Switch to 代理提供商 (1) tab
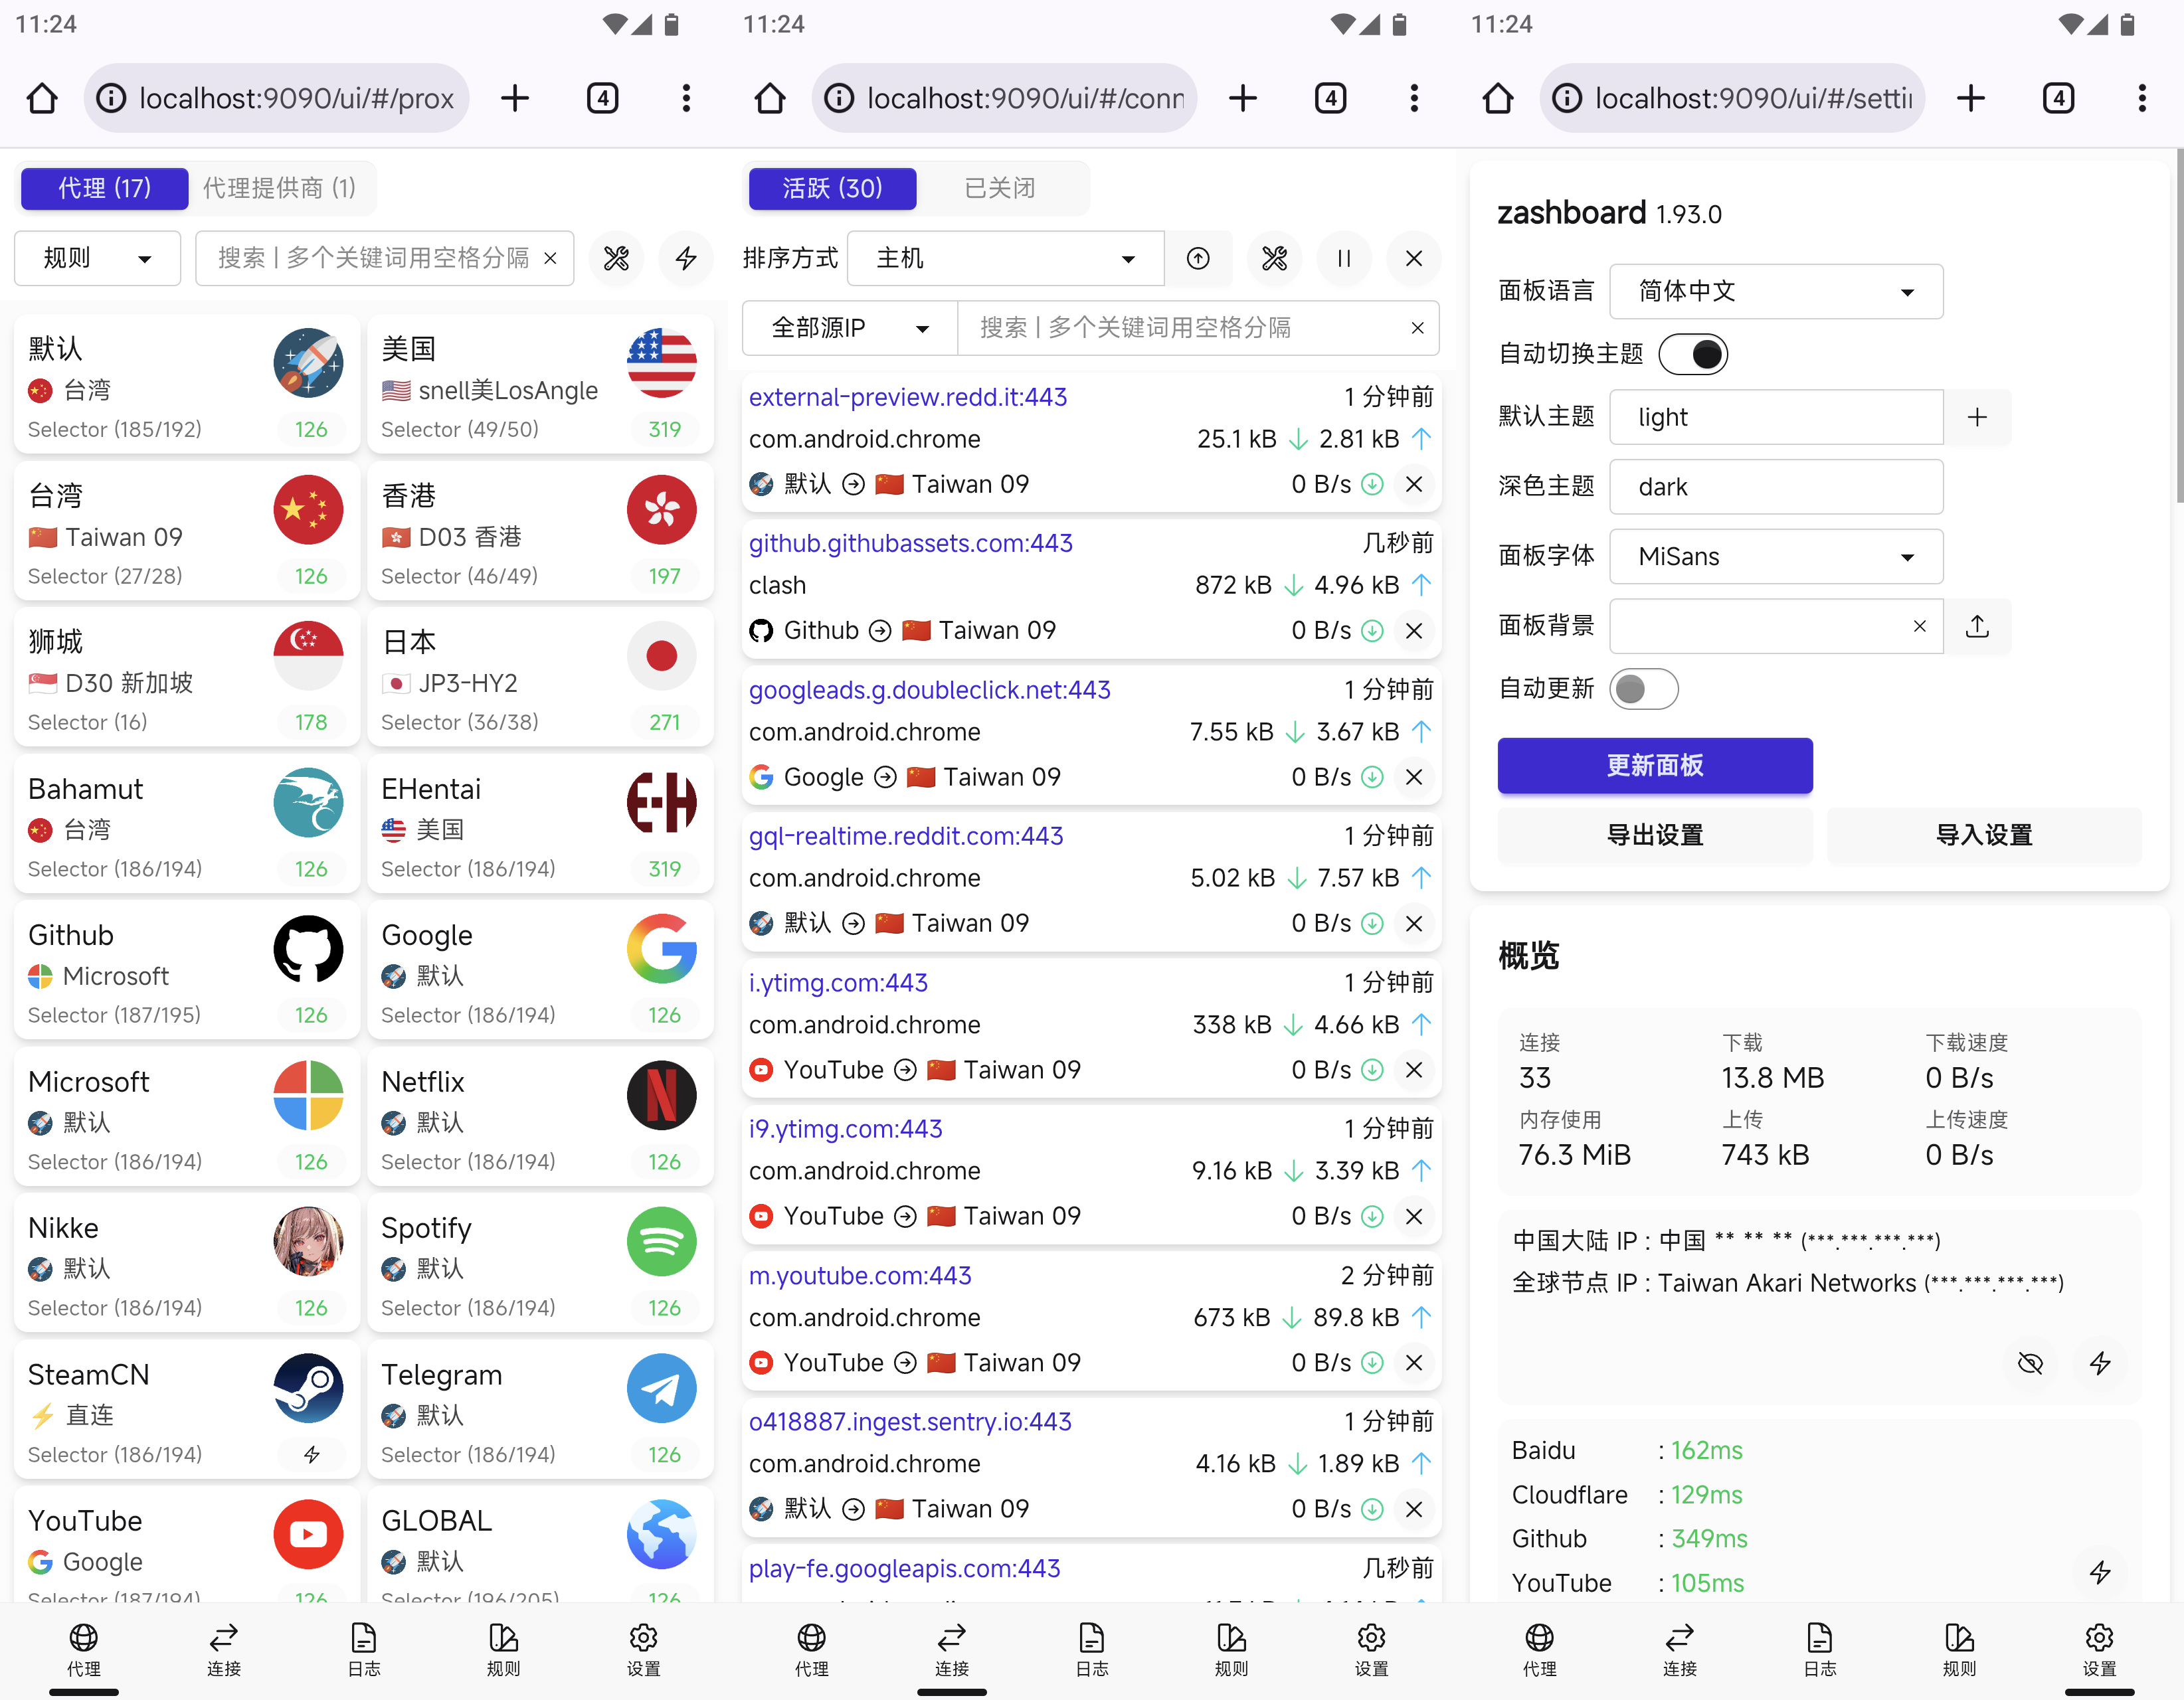 [x=279, y=188]
